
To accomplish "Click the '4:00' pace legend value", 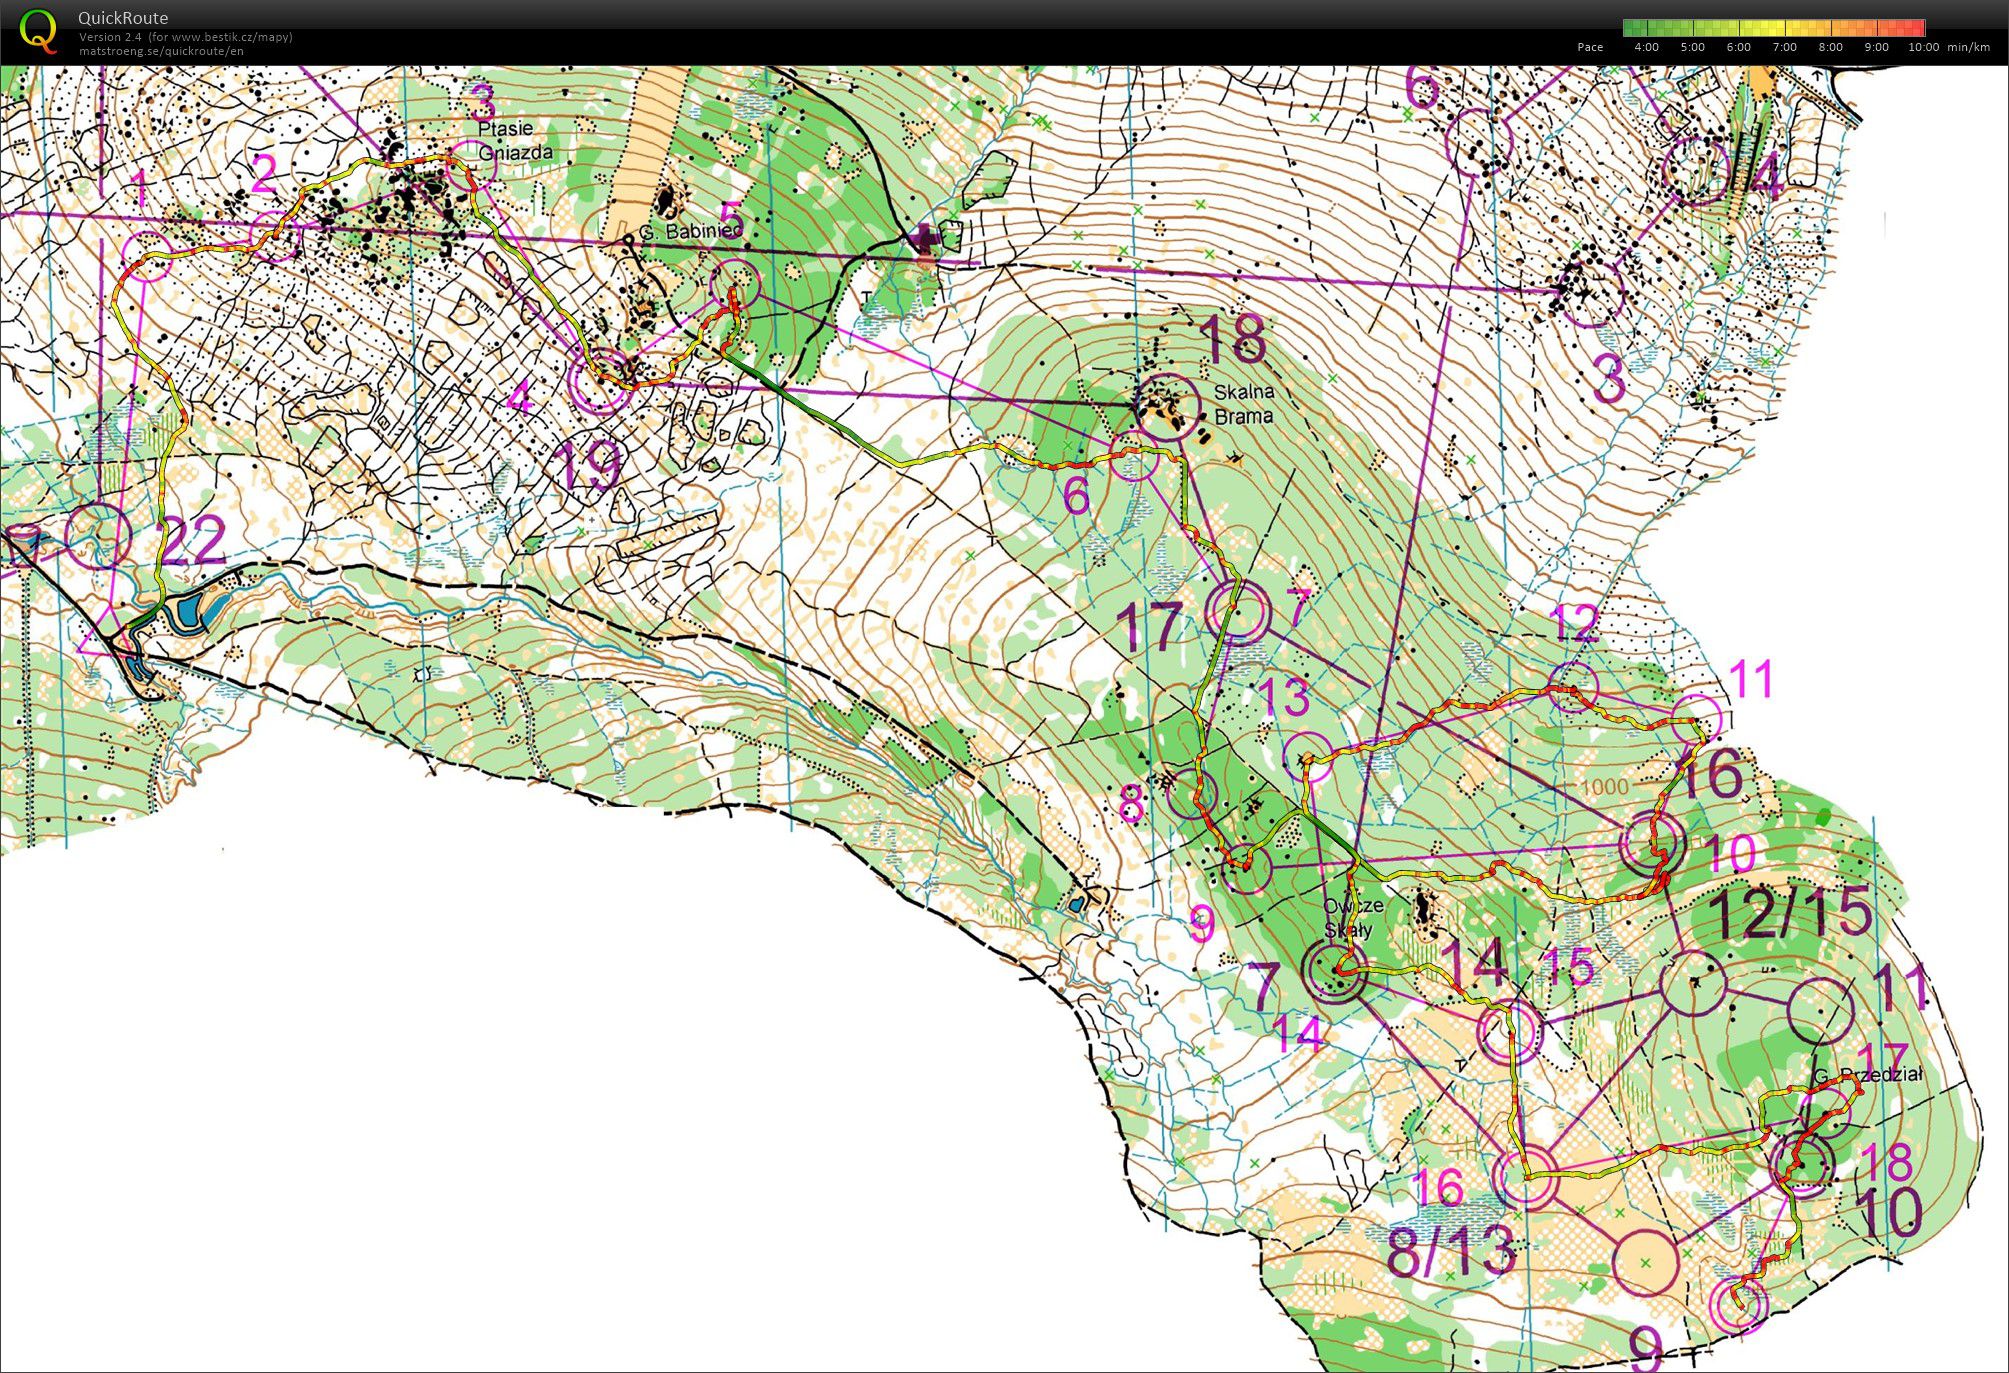I will [x=1646, y=47].
